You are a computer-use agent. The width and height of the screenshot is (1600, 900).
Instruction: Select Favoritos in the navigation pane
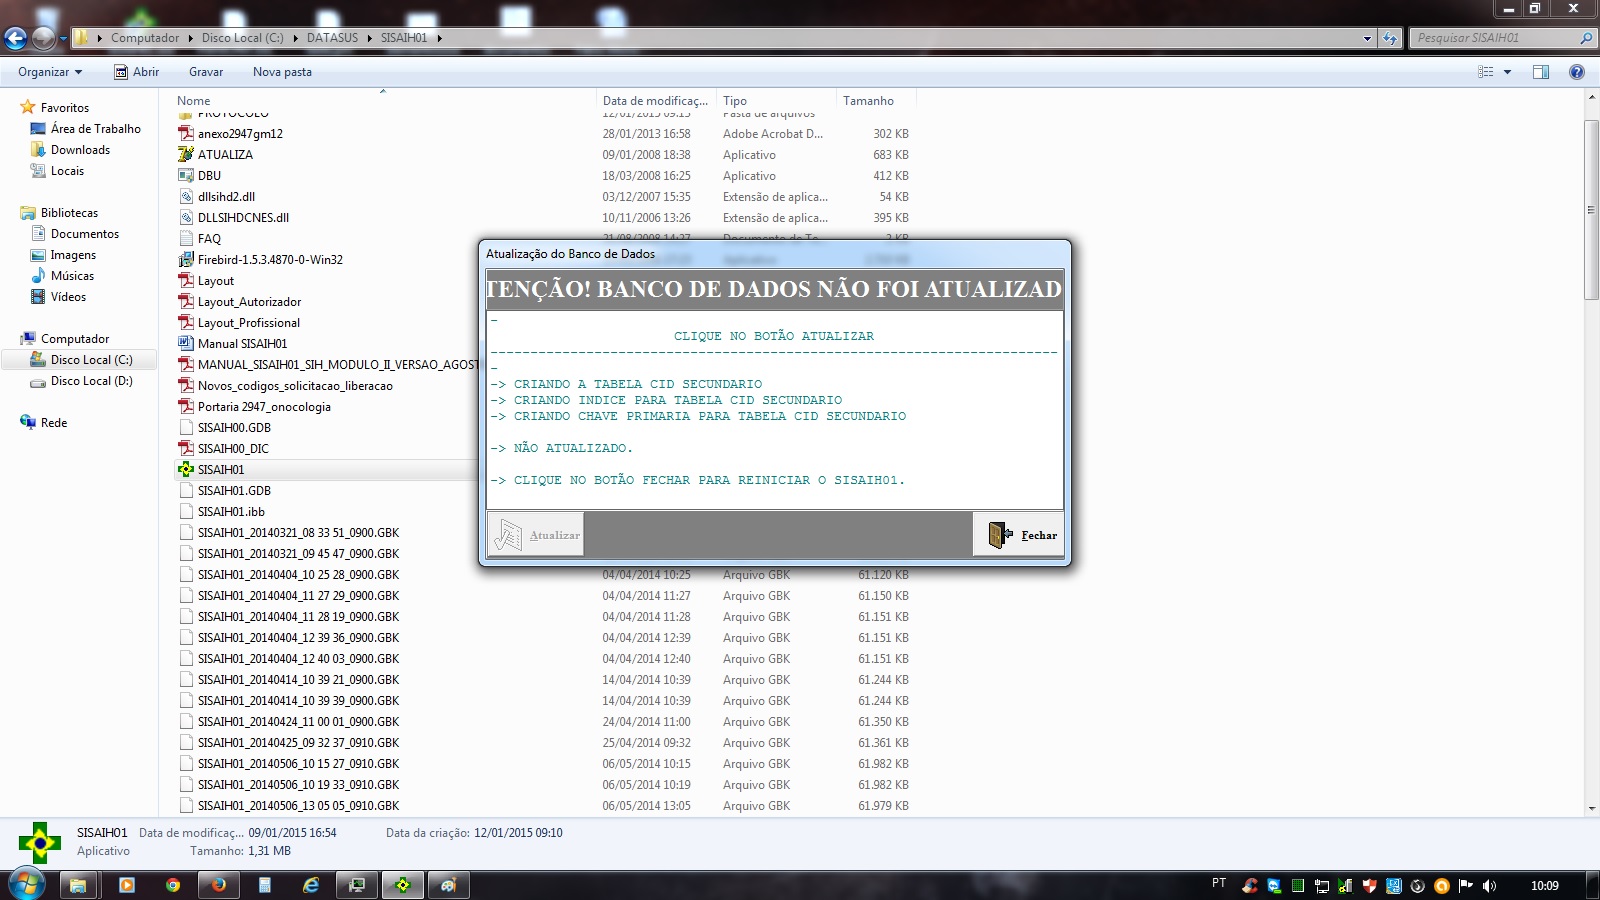(x=65, y=107)
